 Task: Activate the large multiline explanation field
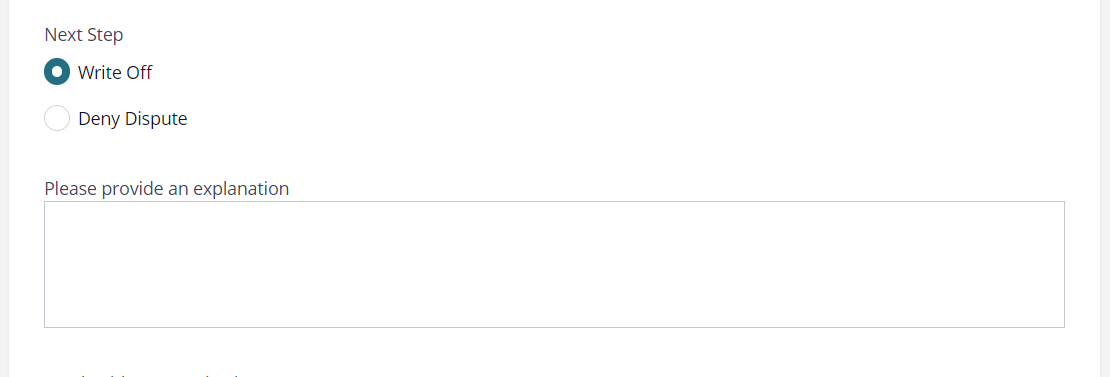point(554,265)
